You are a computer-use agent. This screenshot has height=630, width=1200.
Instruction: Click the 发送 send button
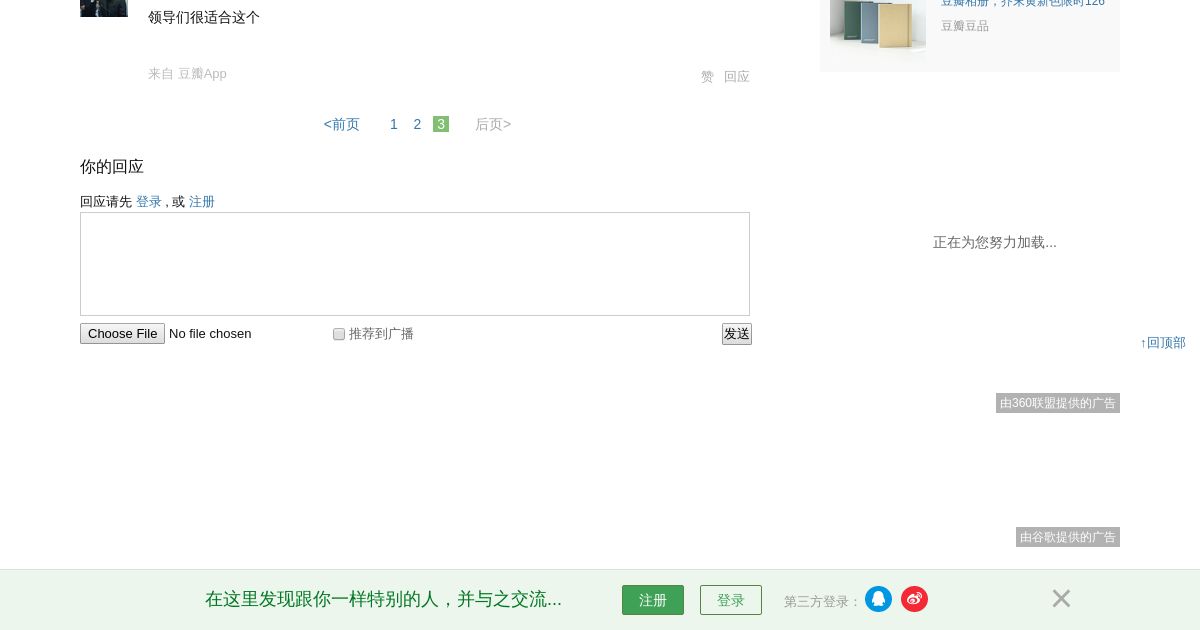coord(737,334)
